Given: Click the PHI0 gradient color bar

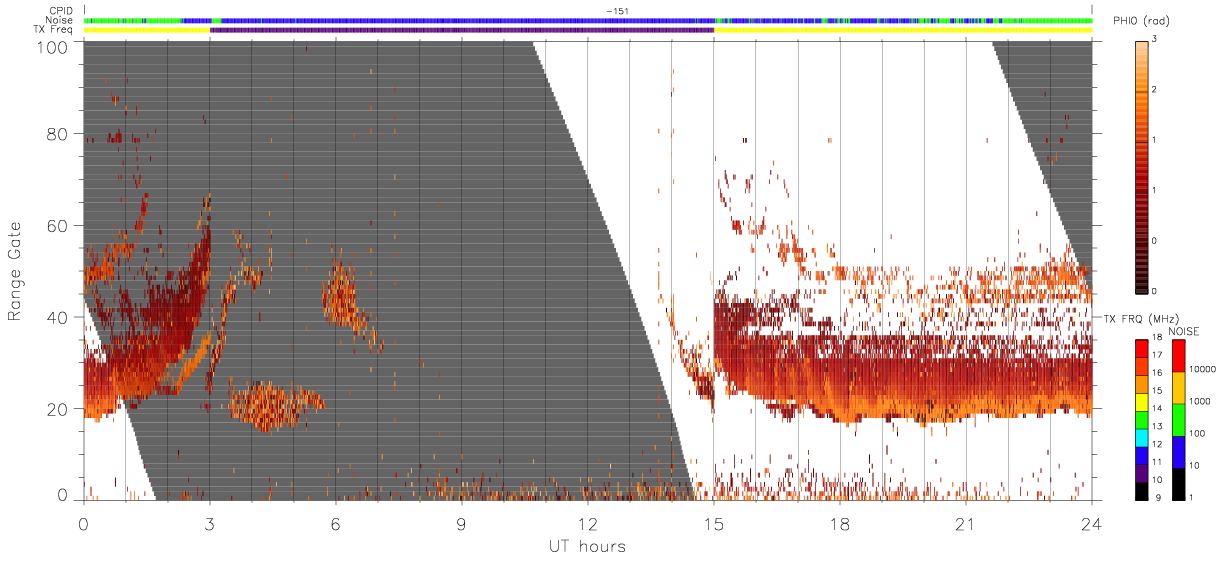Looking at the screenshot, I should click(1144, 166).
